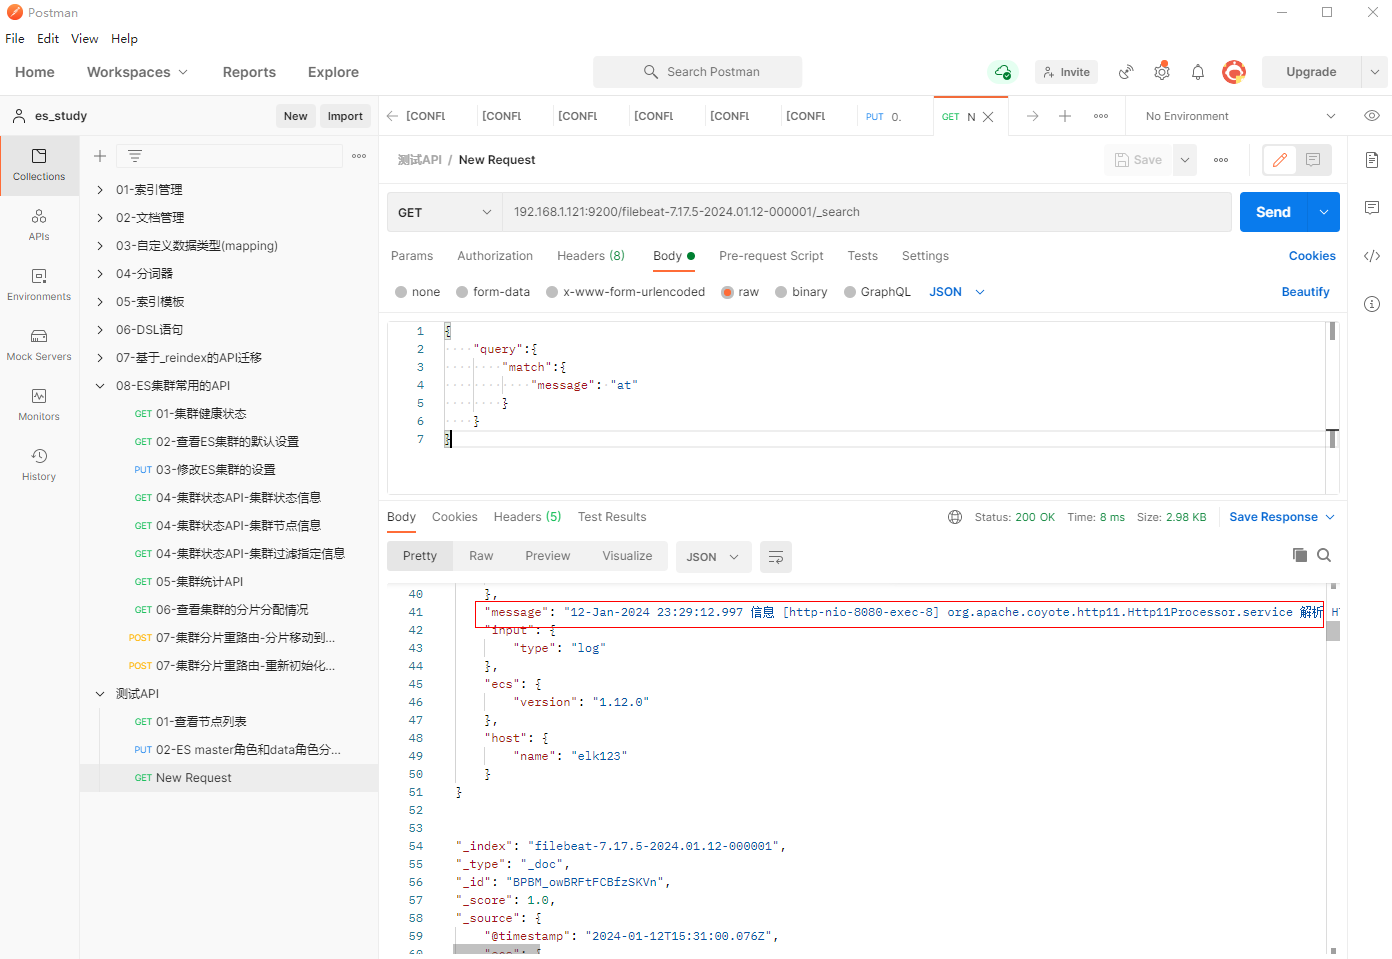The image size is (1392, 959).
Task: Open the settings gear icon in header
Action: [x=1161, y=72]
